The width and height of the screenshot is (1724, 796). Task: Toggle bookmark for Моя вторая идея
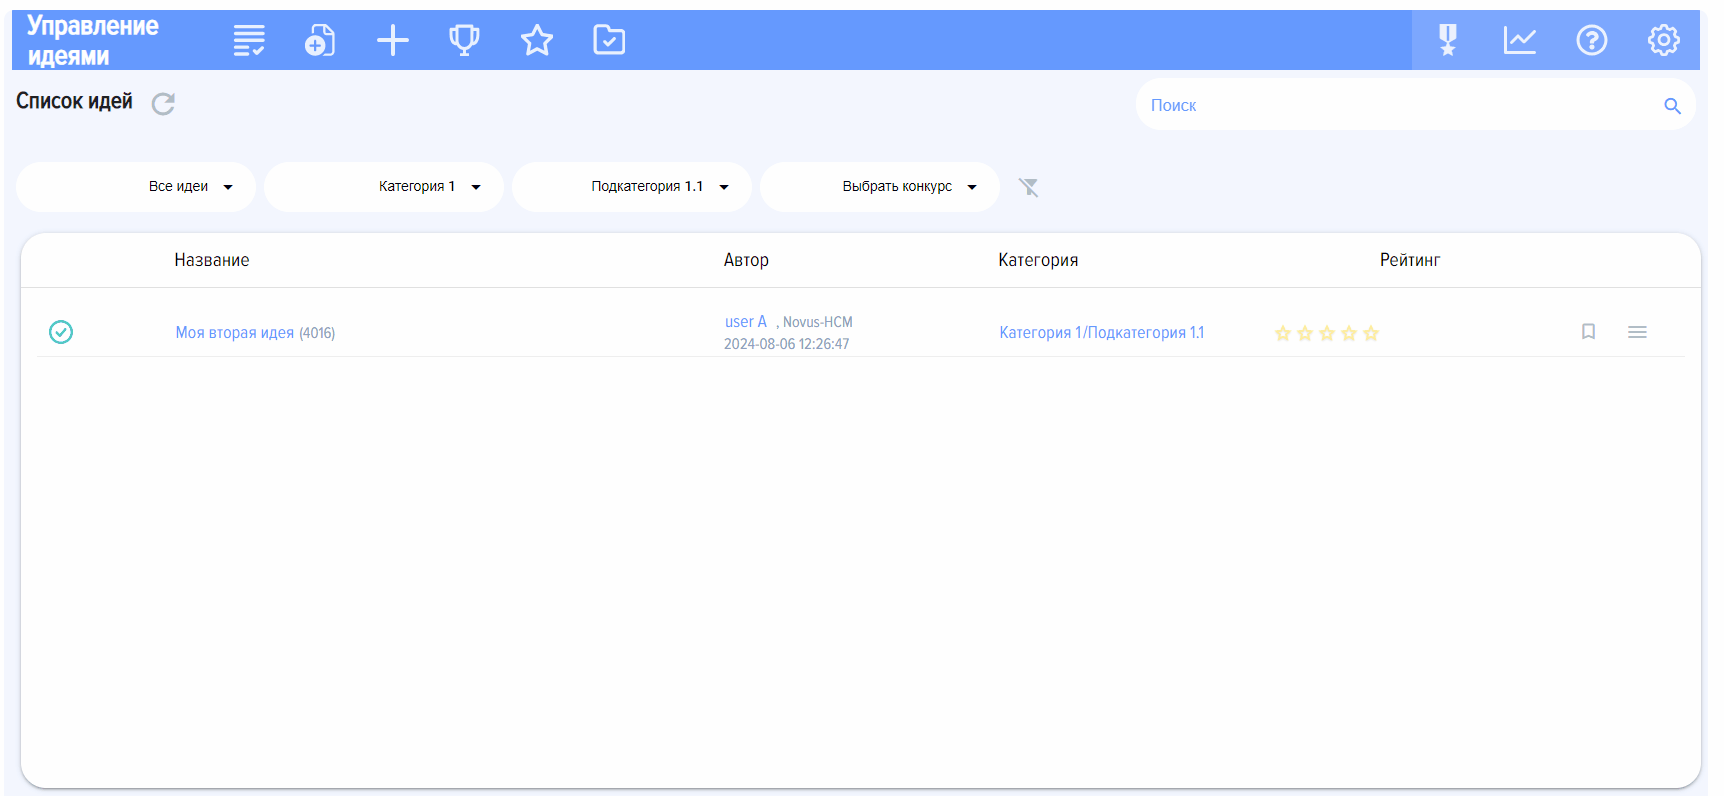coord(1588,332)
